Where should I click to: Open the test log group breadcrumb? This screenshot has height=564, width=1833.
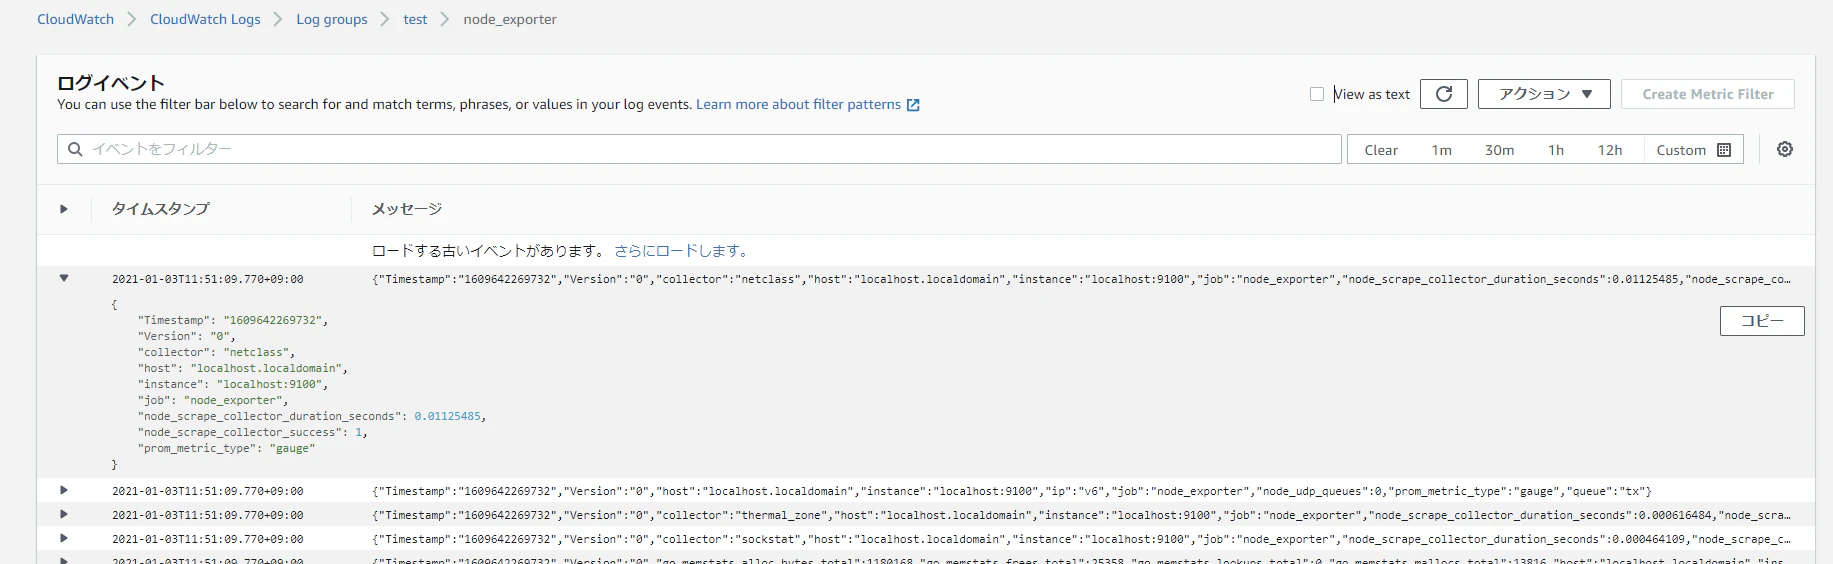pos(415,19)
